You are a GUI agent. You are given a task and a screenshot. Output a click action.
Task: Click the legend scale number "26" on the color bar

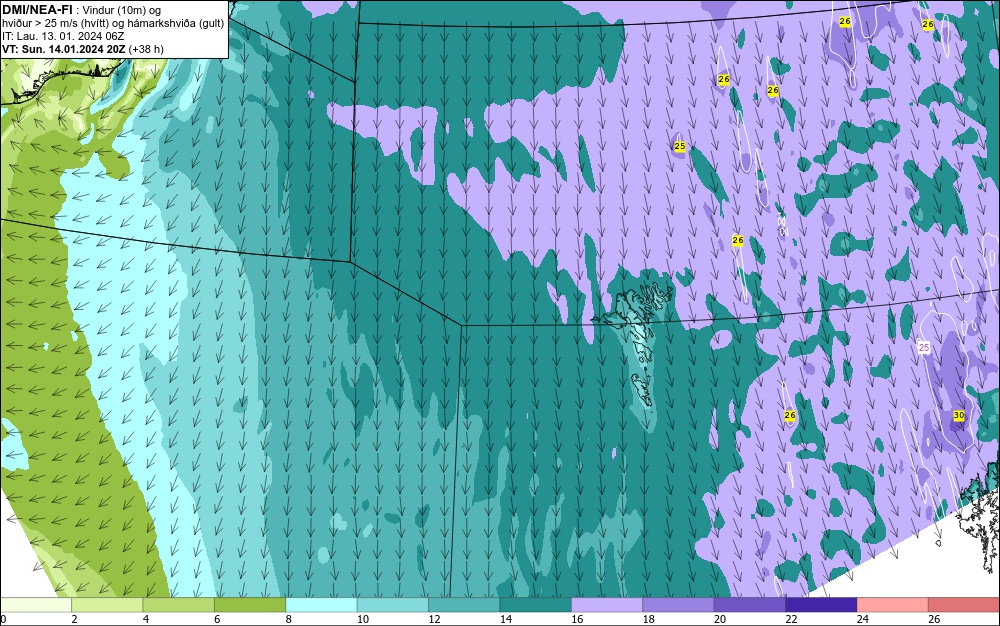[934, 619]
